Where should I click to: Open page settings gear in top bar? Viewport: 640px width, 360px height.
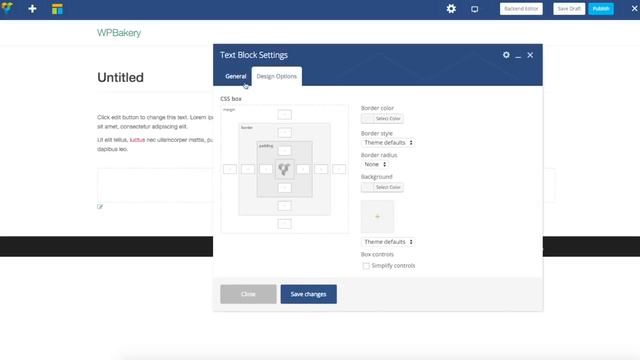click(451, 9)
